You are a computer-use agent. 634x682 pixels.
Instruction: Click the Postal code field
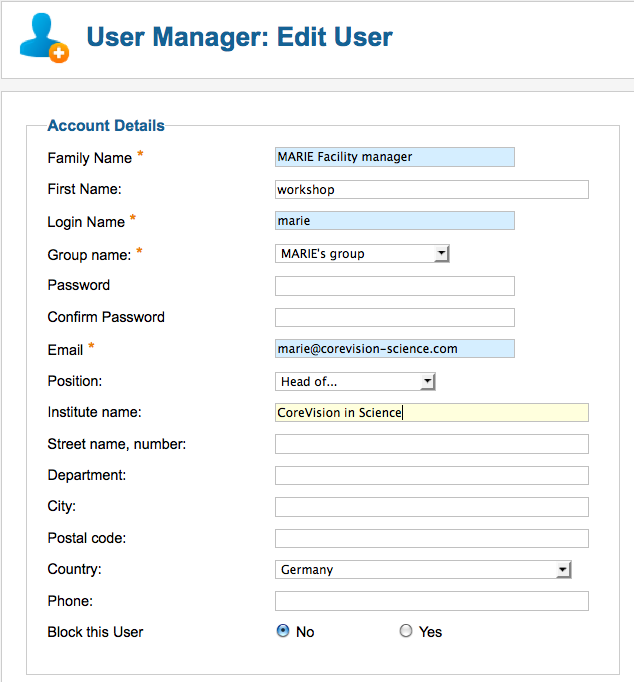tap(432, 538)
